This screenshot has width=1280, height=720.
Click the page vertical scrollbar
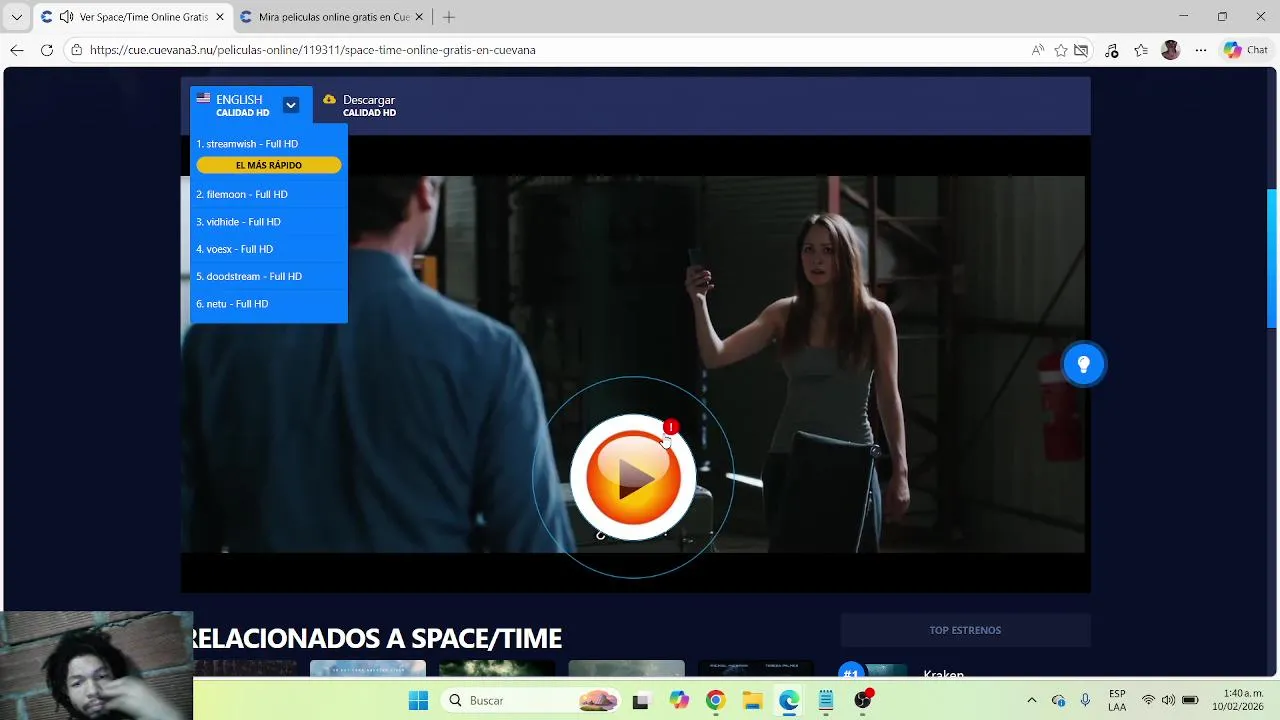click(x=1272, y=258)
